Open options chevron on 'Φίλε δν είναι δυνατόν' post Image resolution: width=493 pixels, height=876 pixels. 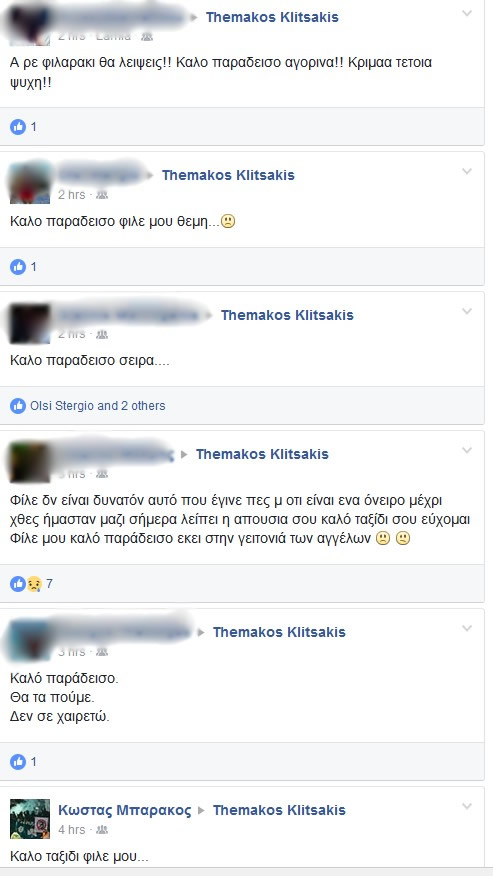(467, 450)
